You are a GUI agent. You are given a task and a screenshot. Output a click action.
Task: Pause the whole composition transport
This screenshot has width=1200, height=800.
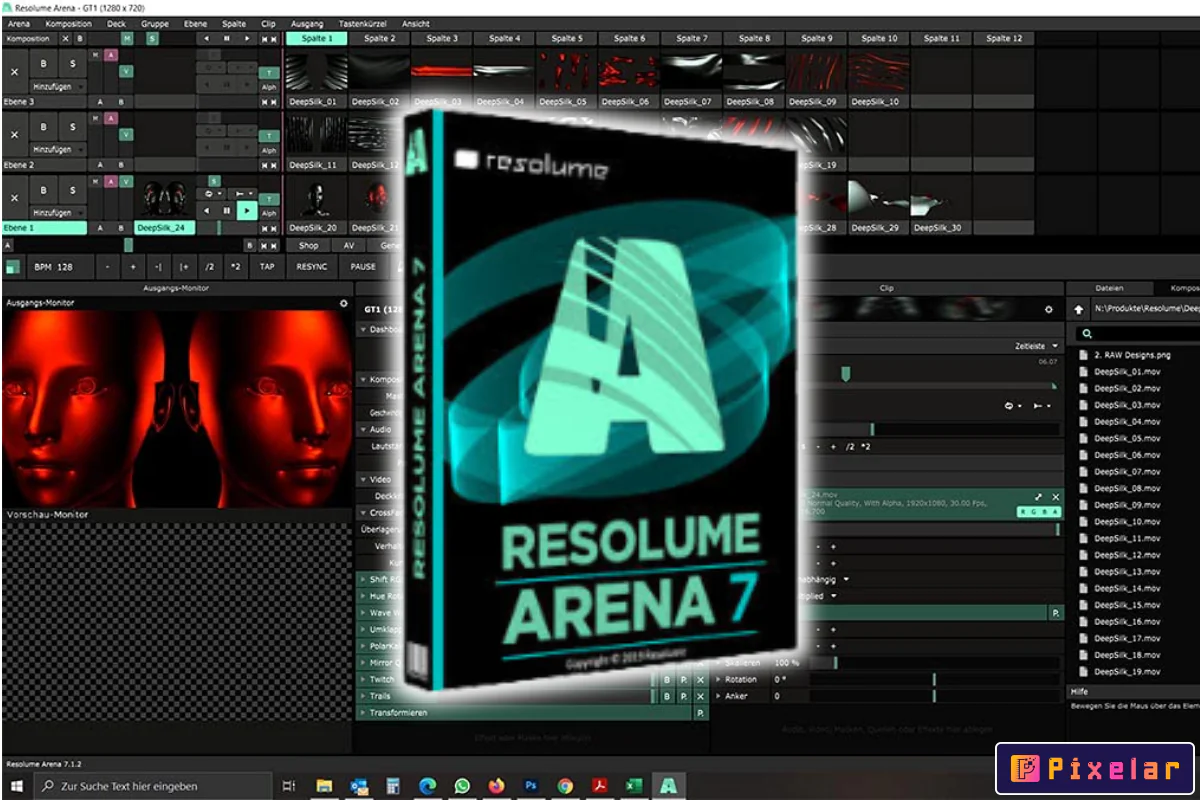[x=227, y=38]
